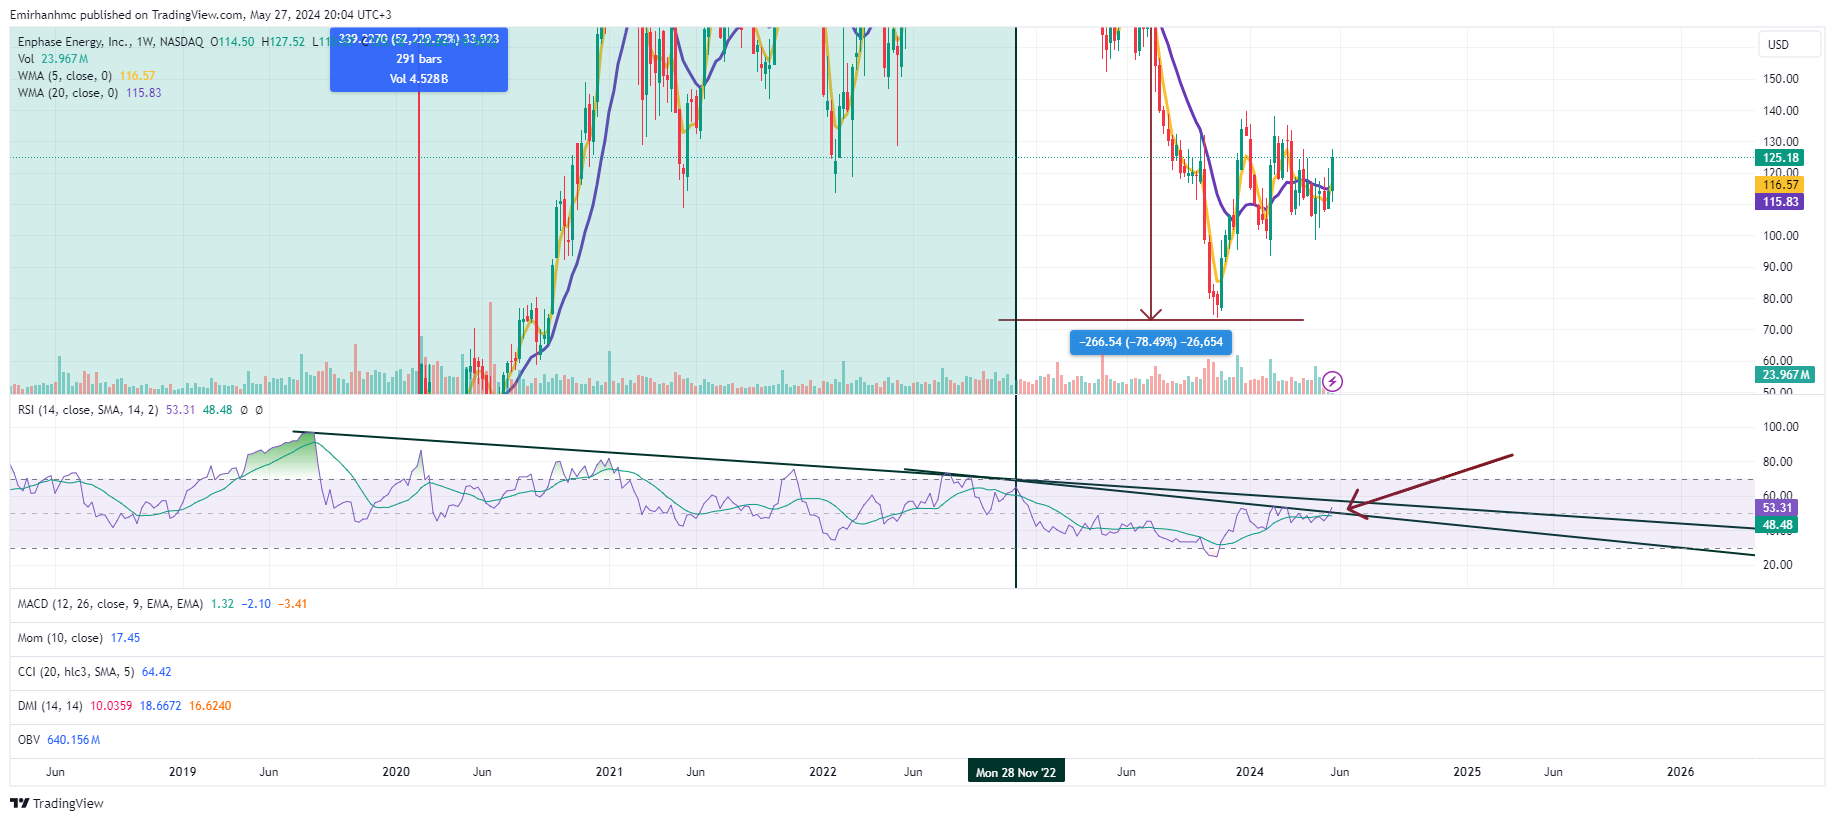Image resolution: width=1835 pixels, height=821 pixels.
Task: Click the 53.31 RSI value label
Action: pyautogui.click(x=1777, y=508)
